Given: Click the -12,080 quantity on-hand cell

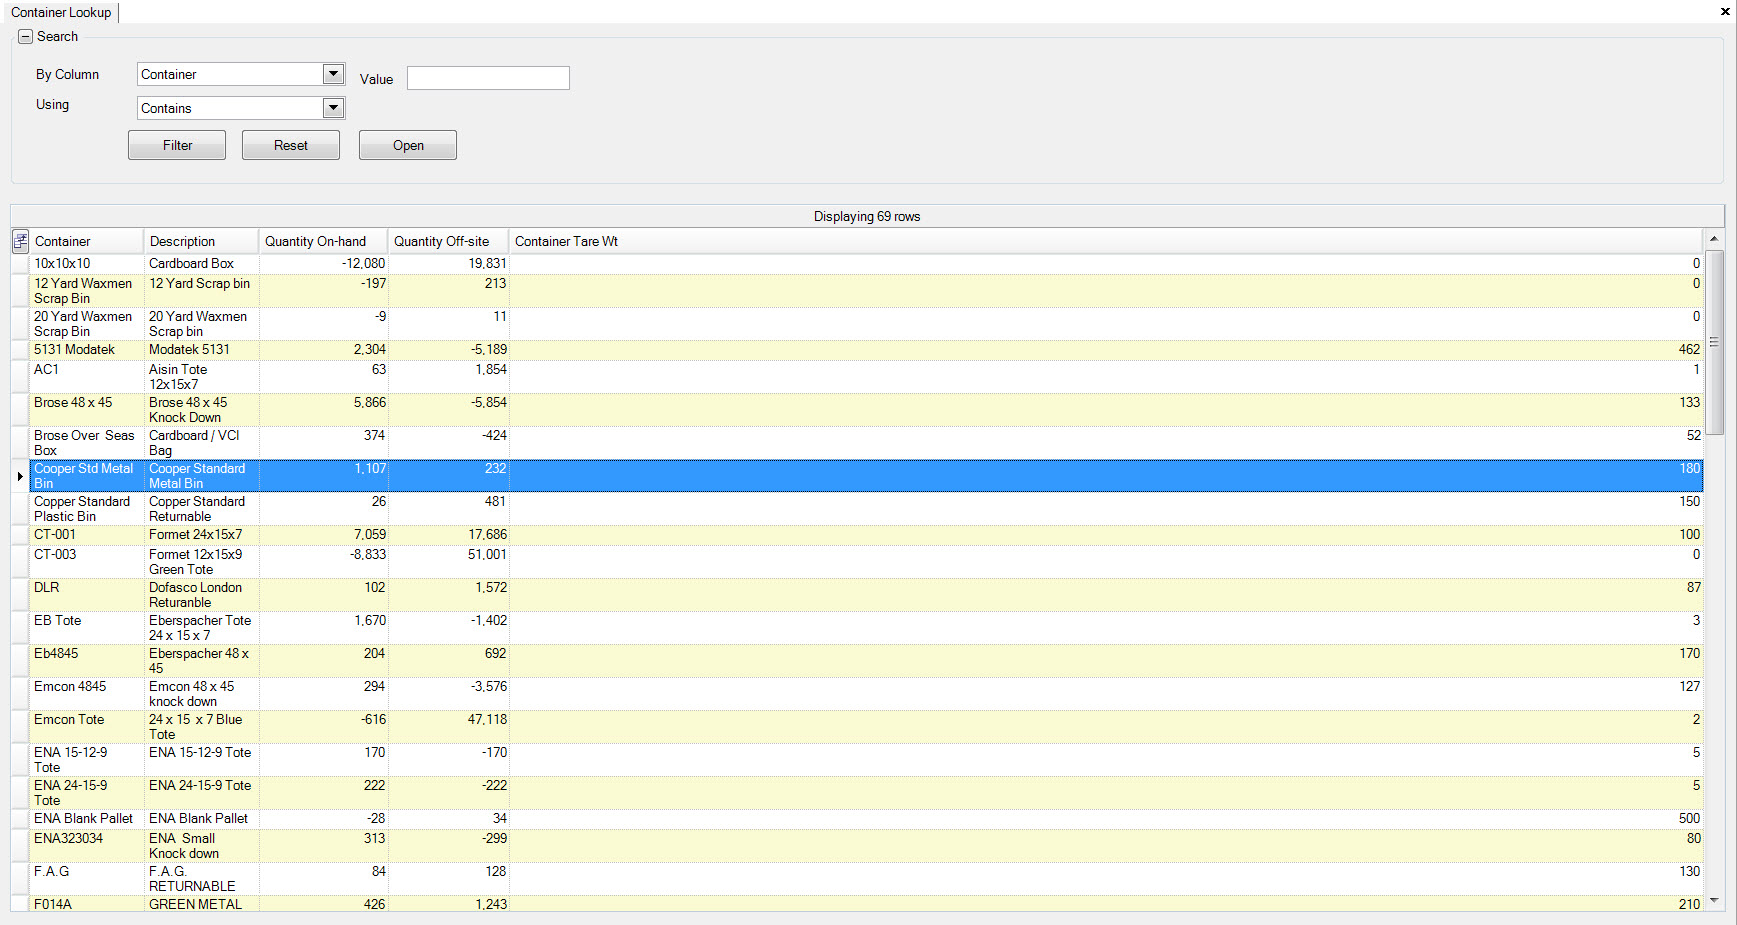Looking at the screenshot, I should pyautogui.click(x=324, y=264).
